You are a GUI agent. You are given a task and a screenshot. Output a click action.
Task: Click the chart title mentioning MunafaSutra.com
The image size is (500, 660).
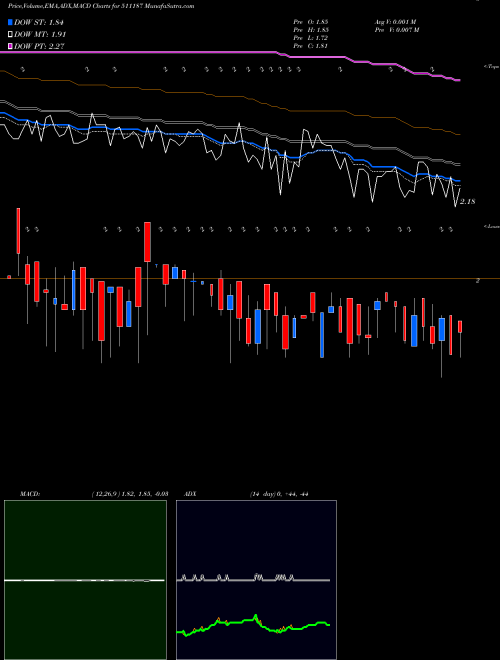(x=101, y=6)
